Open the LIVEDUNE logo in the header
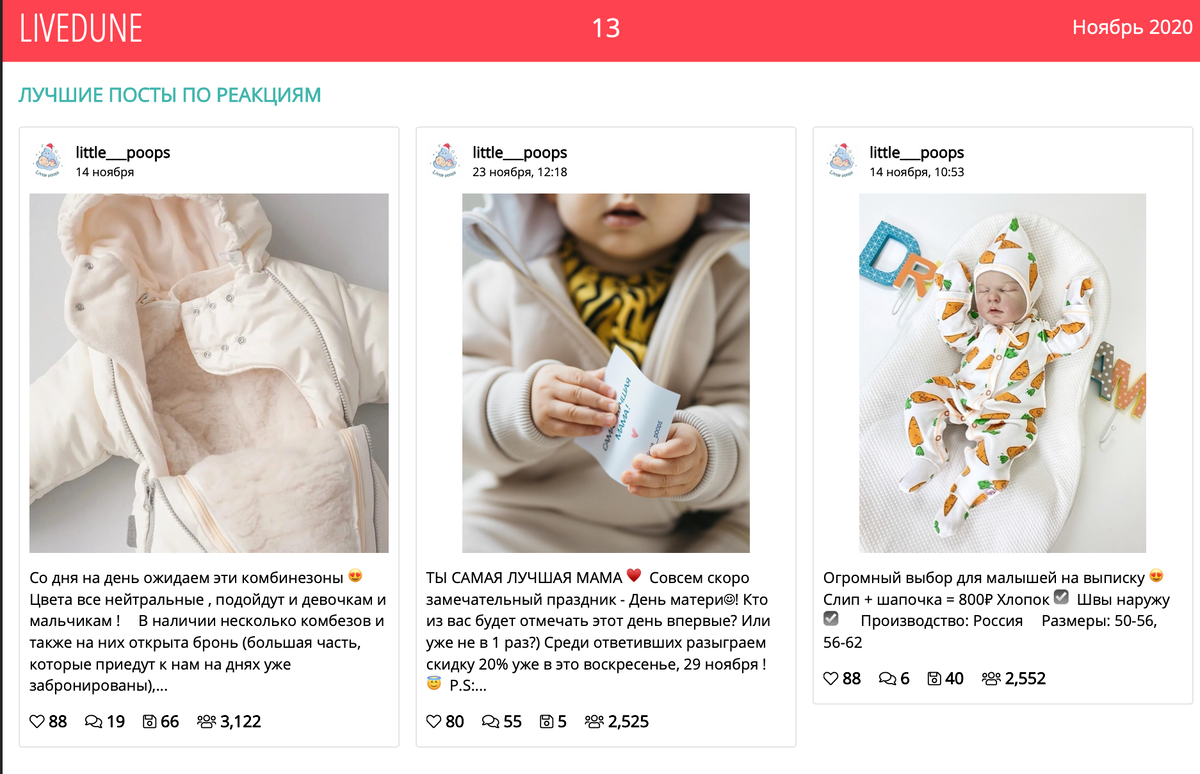 (x=81, y=28)
